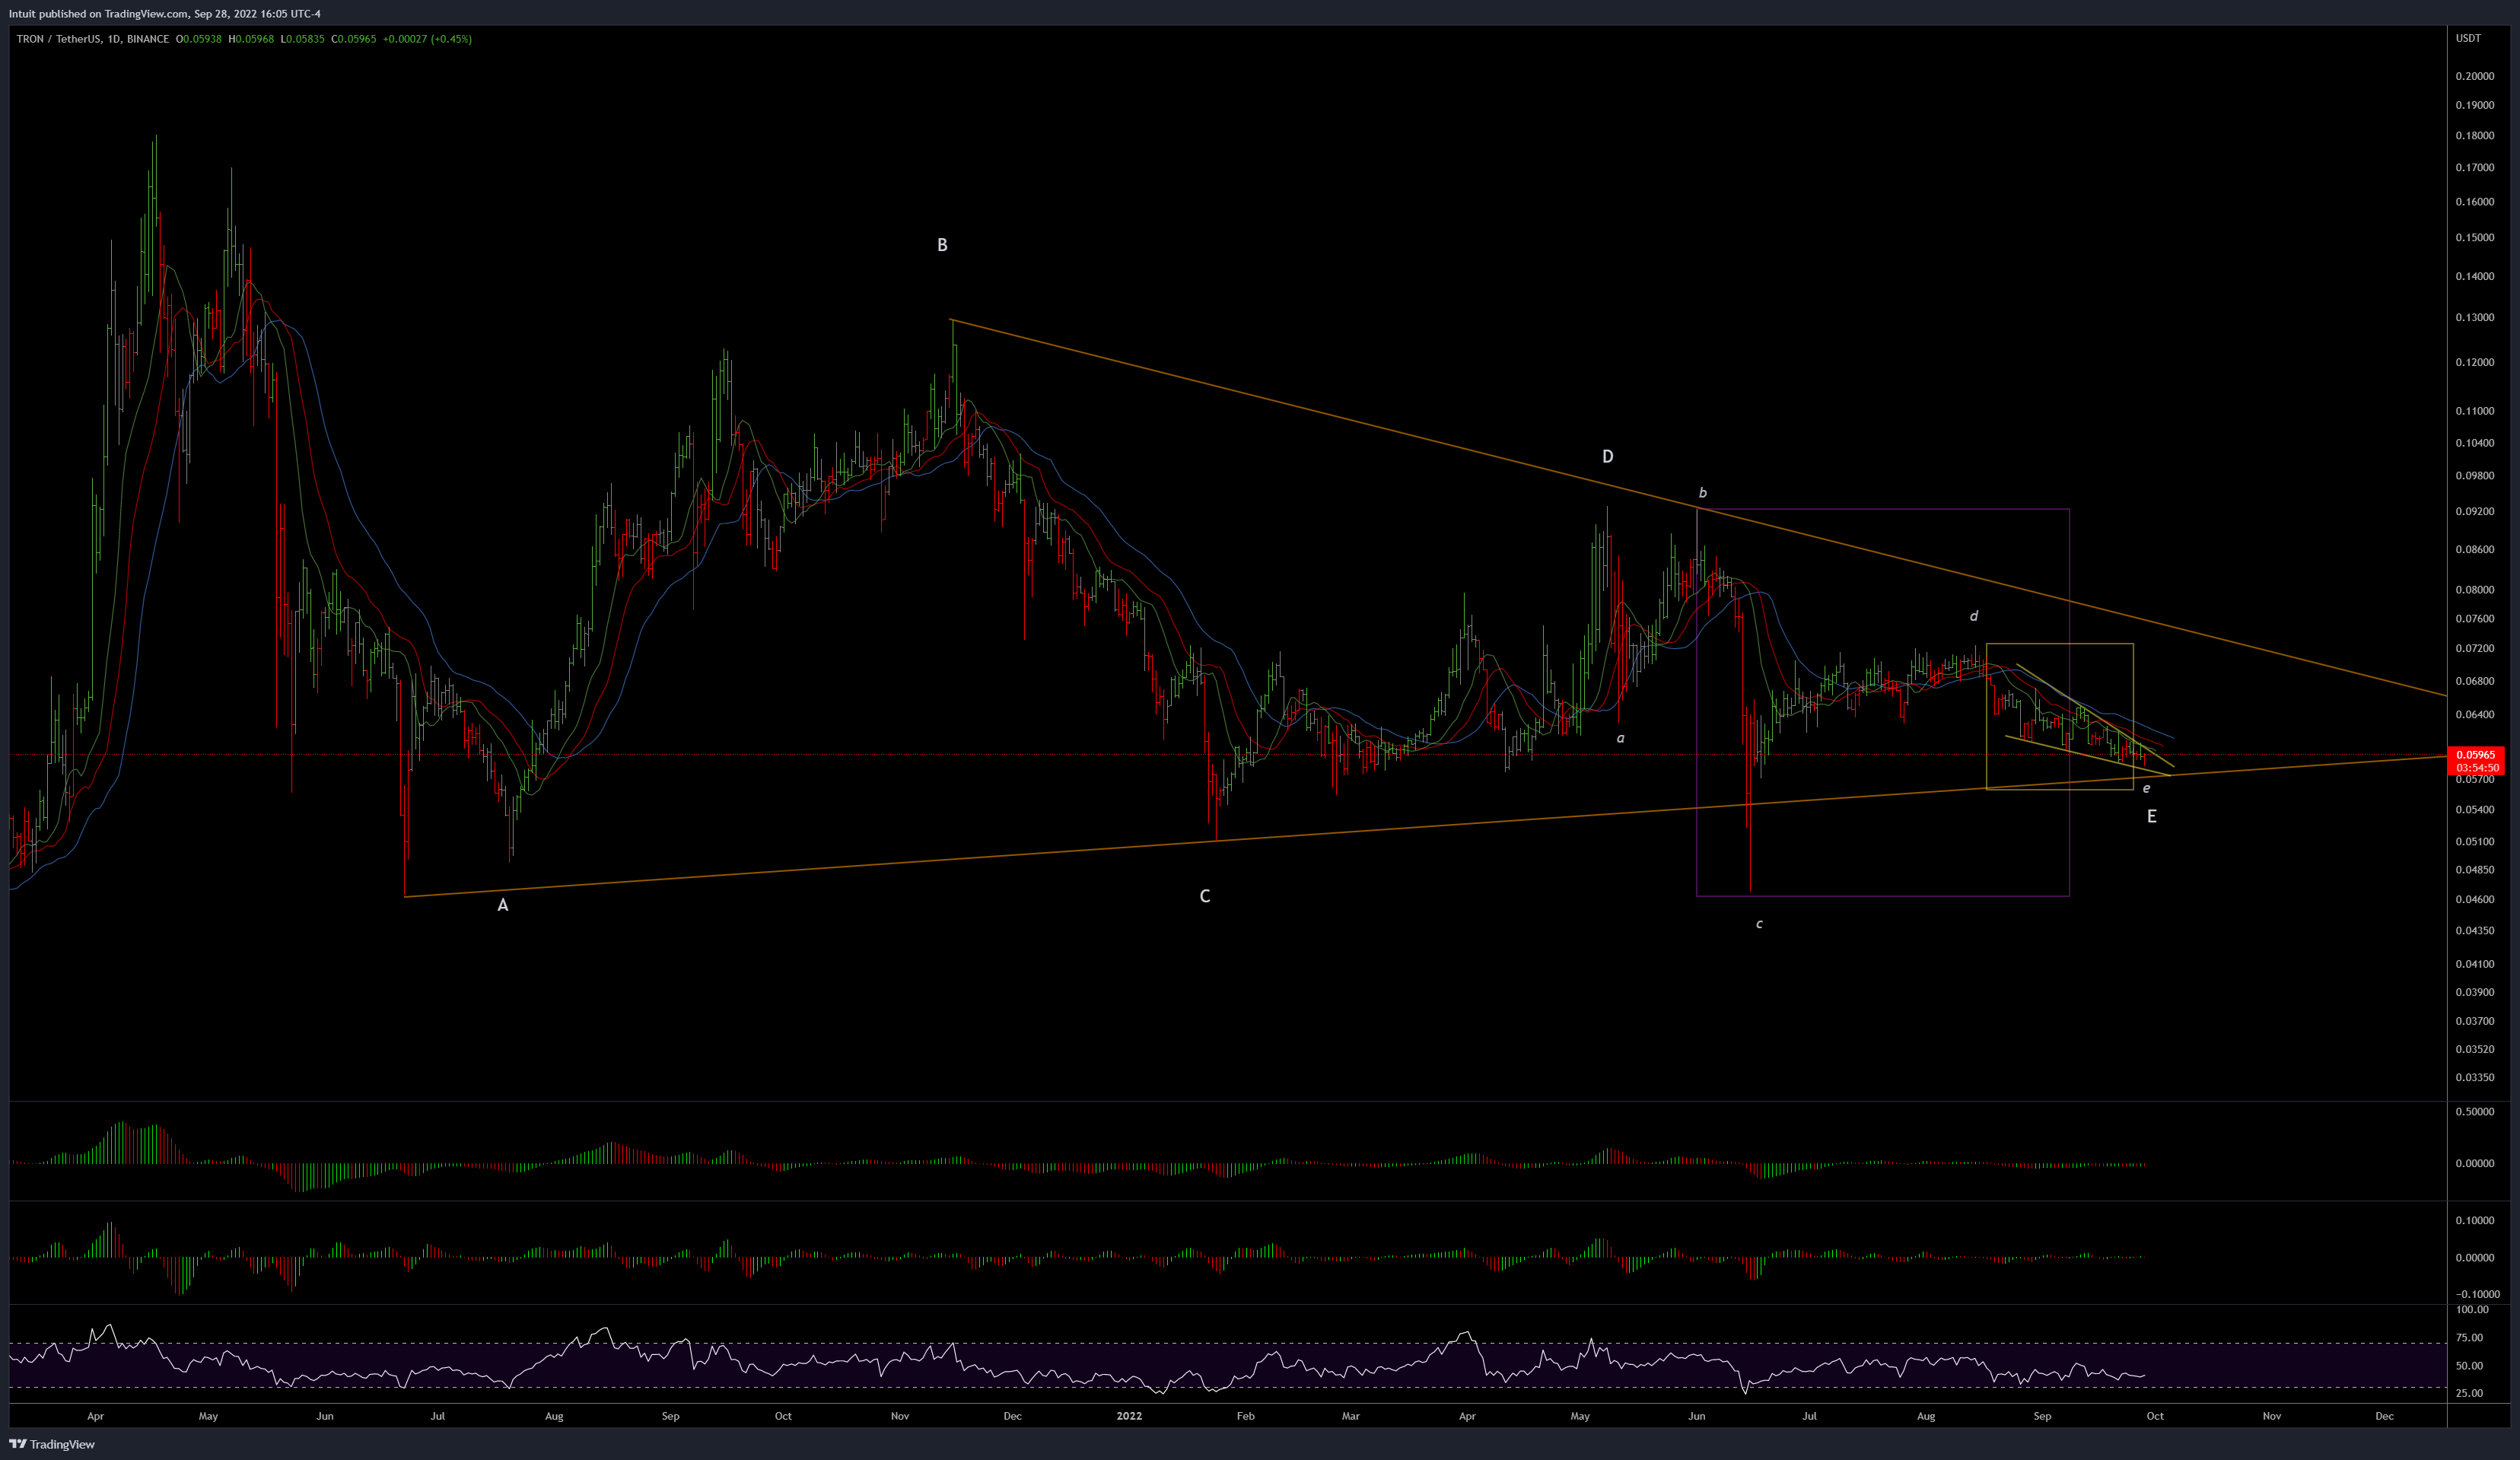Click the L0.05835 low value in the legend

pos(302,39)
